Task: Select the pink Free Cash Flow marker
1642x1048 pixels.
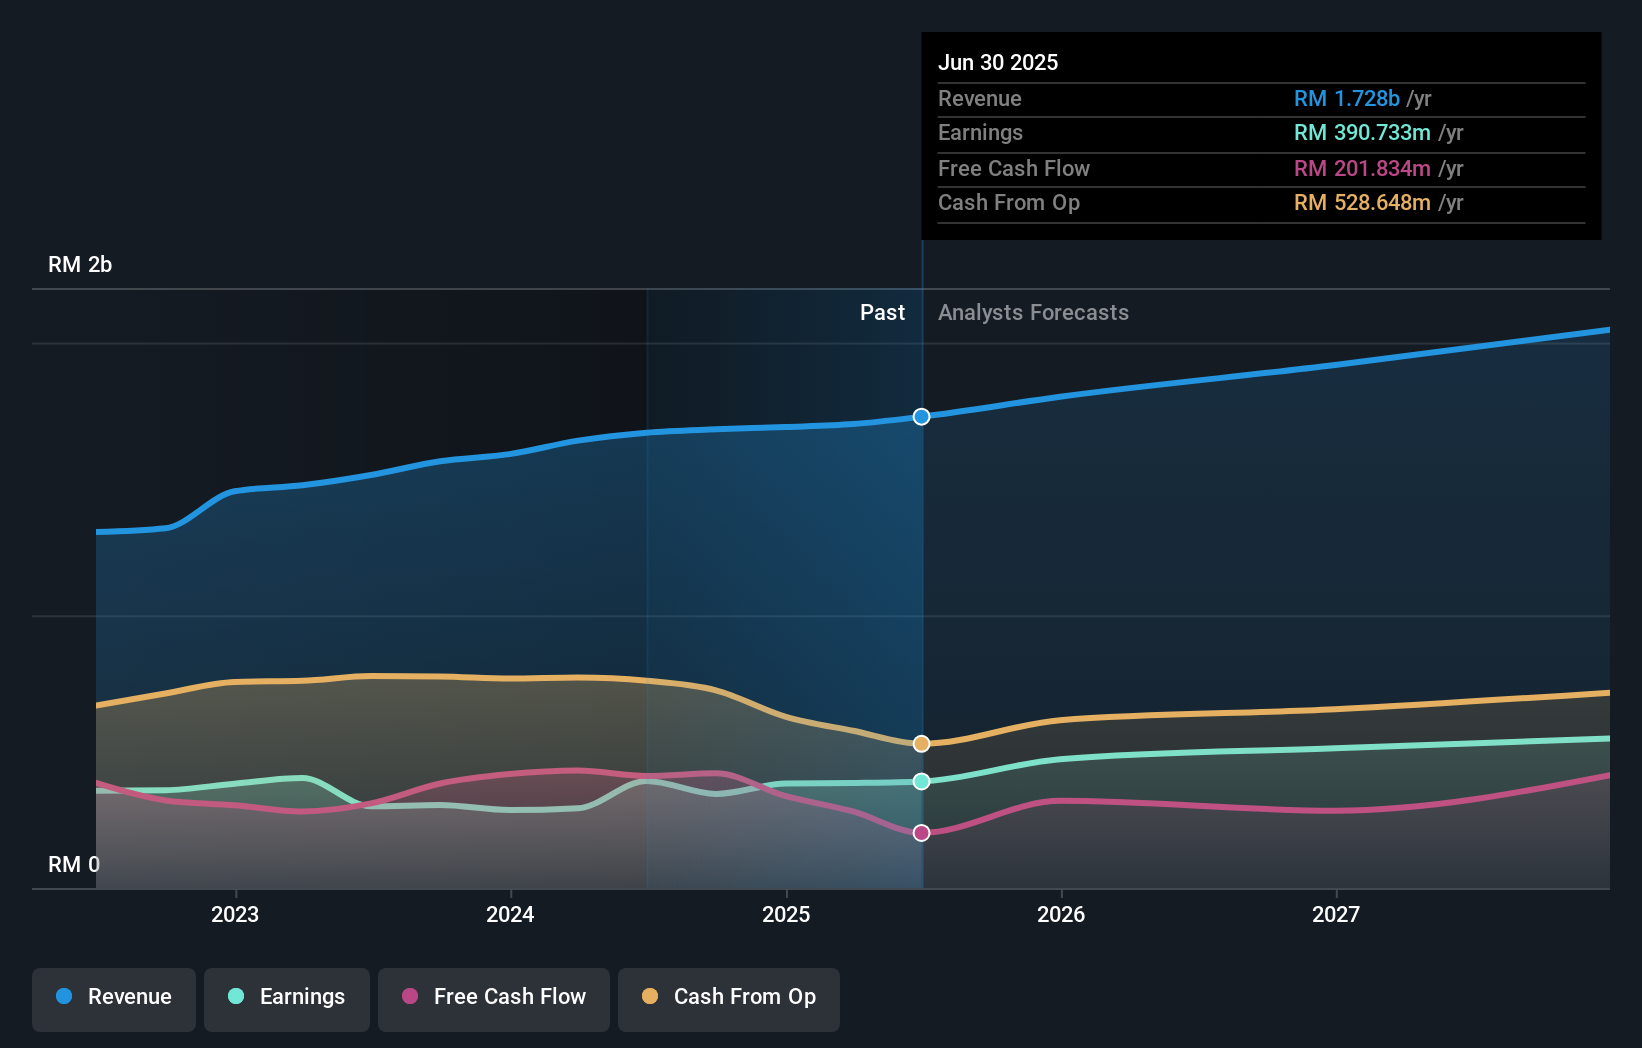Action: tap(921, 831)
